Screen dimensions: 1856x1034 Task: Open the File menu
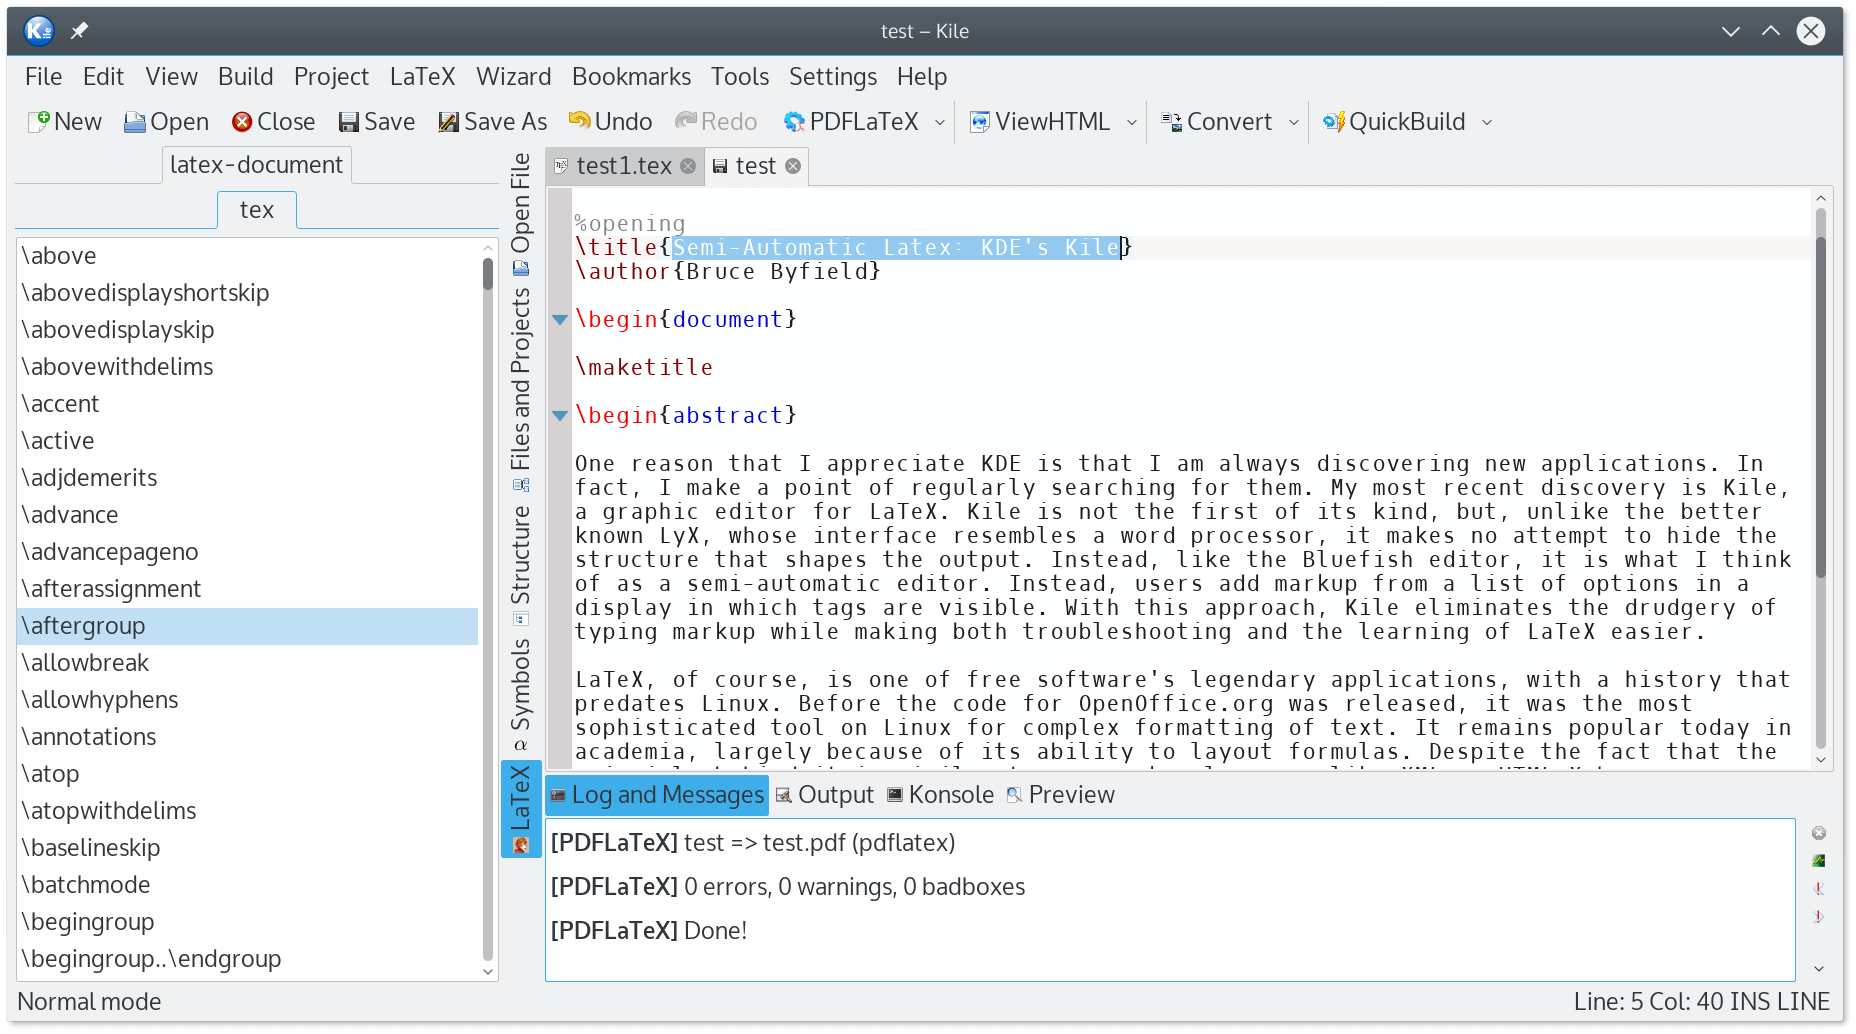coord(43,77)
